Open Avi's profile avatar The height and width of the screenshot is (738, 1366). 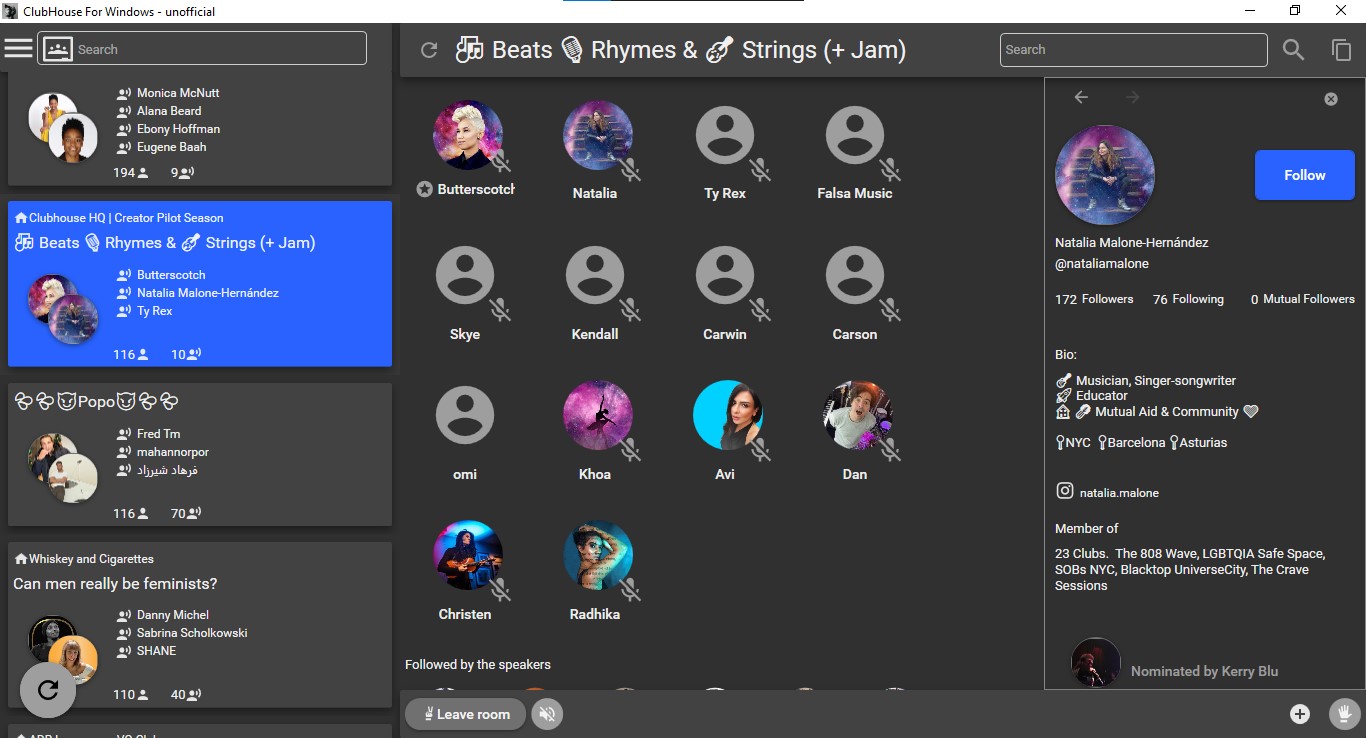click(727, 415)
